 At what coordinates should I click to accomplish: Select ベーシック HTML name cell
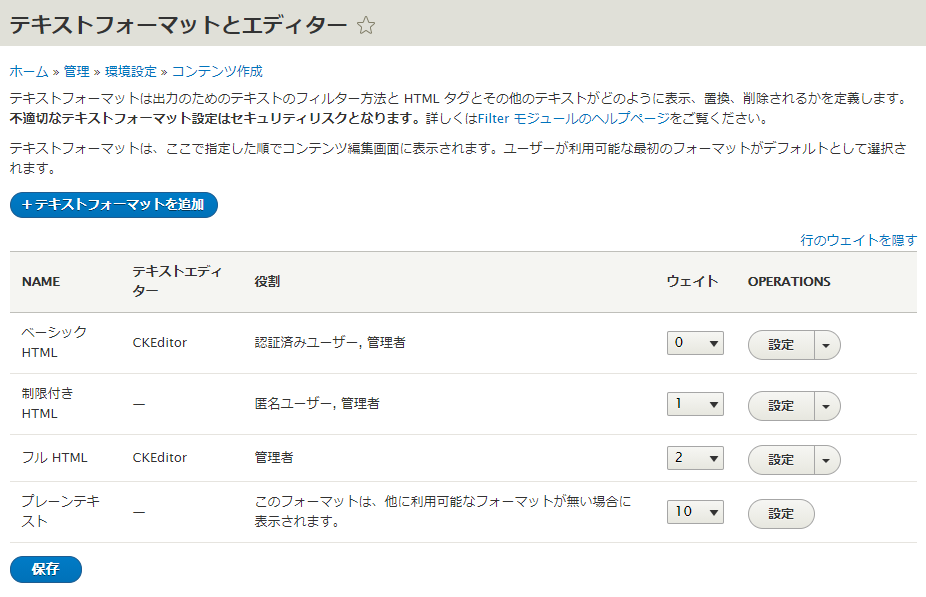54,342
